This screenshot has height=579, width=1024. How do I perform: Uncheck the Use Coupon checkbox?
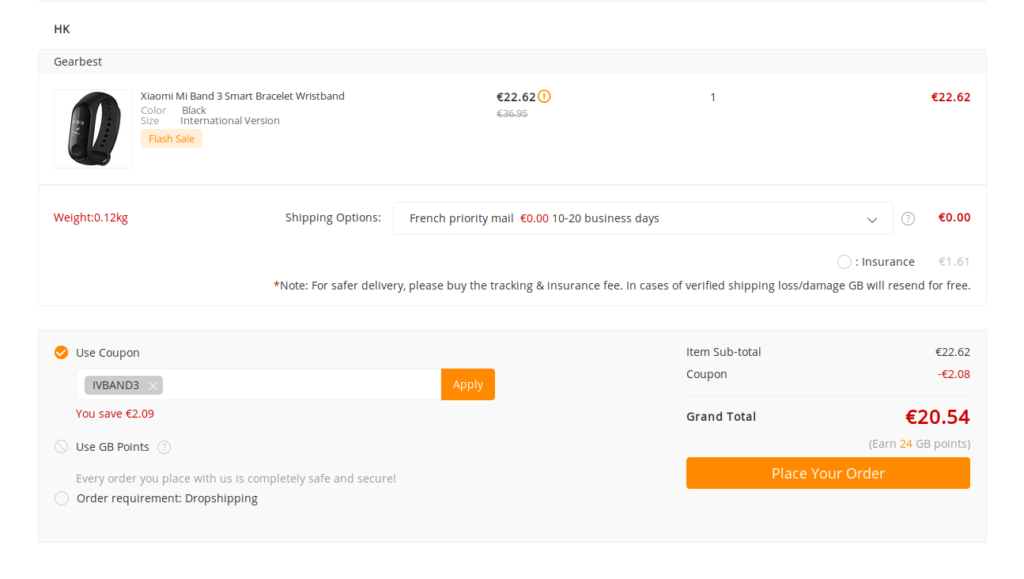[x=61, y=352]
